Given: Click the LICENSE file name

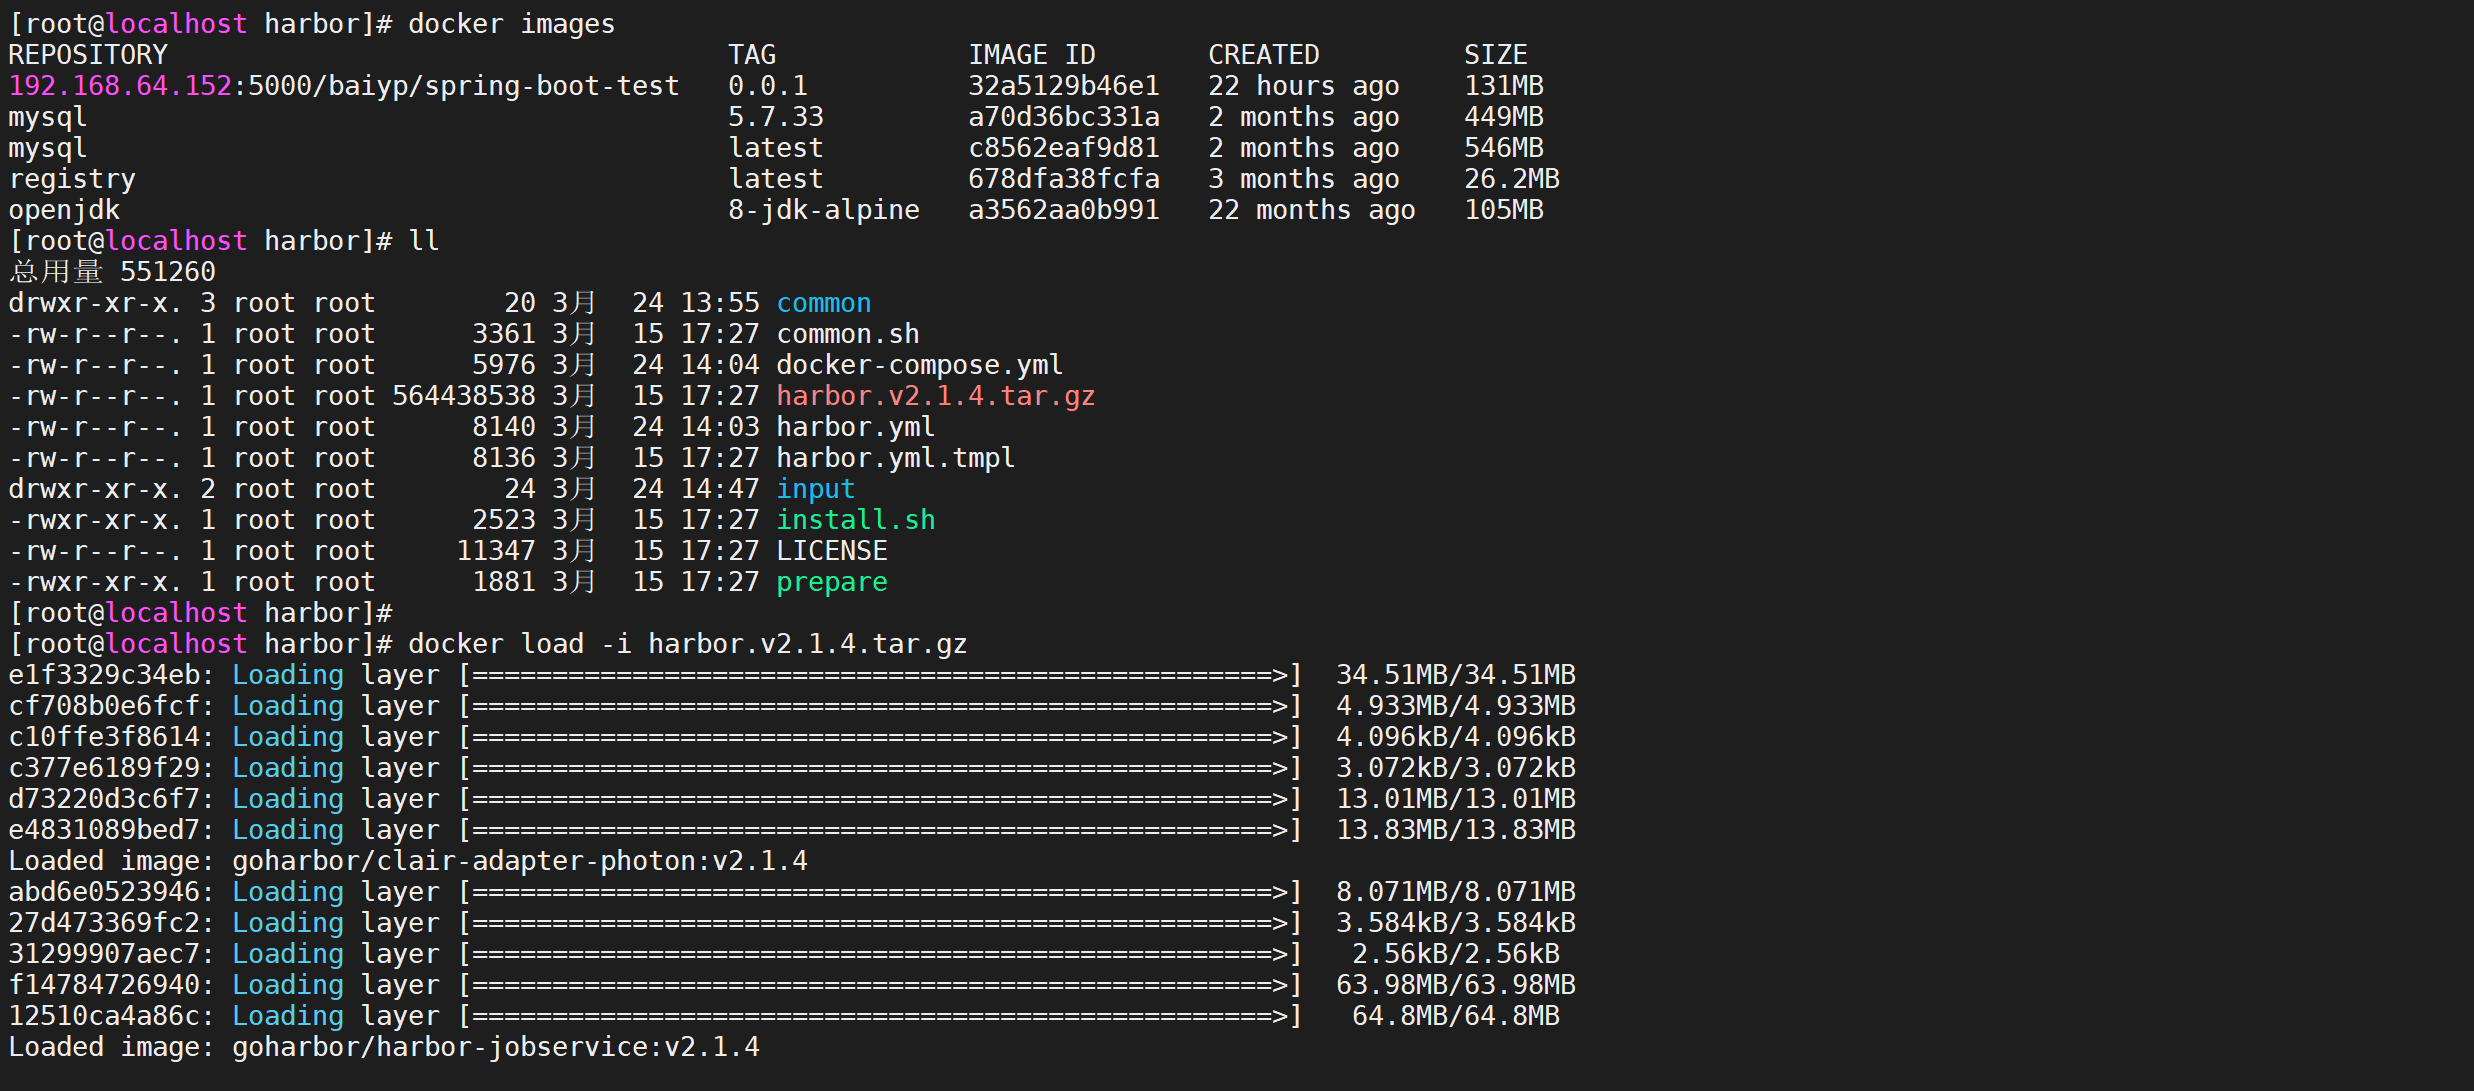Looking at the screenshot, I should pos(831,551).
